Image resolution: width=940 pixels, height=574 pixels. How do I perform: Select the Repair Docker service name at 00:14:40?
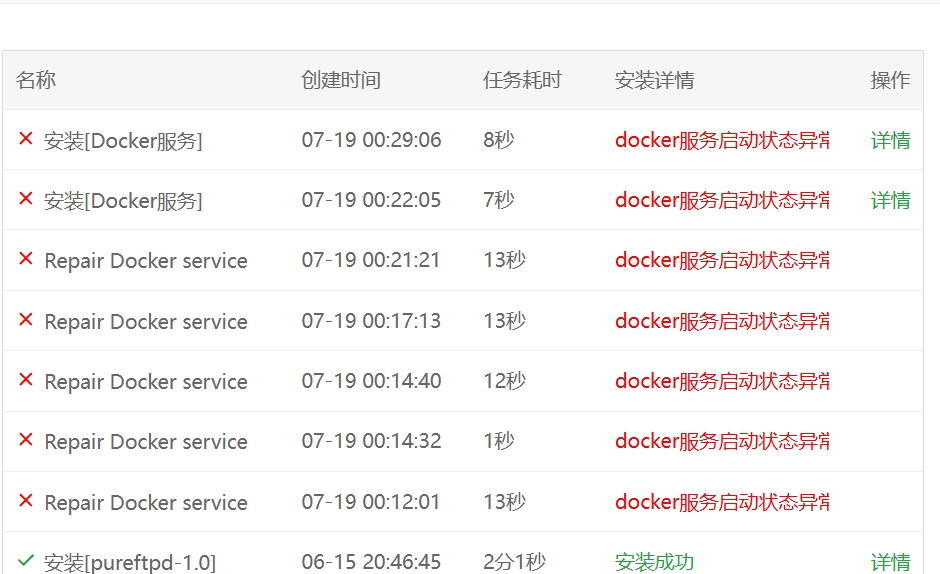click(146, 382)
